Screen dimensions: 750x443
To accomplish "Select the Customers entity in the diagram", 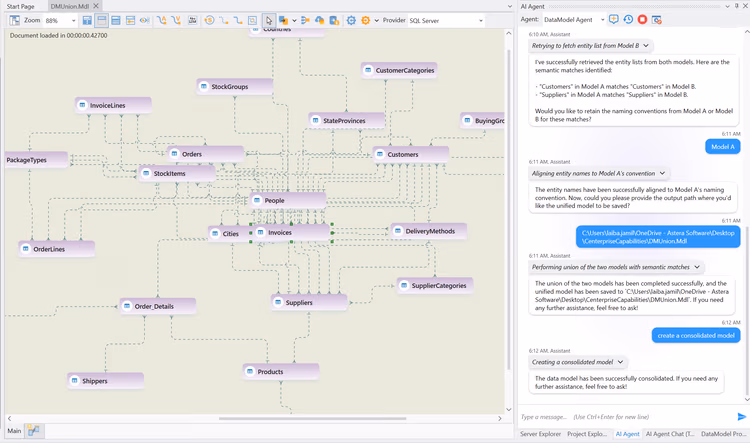I will coord(411,155).
